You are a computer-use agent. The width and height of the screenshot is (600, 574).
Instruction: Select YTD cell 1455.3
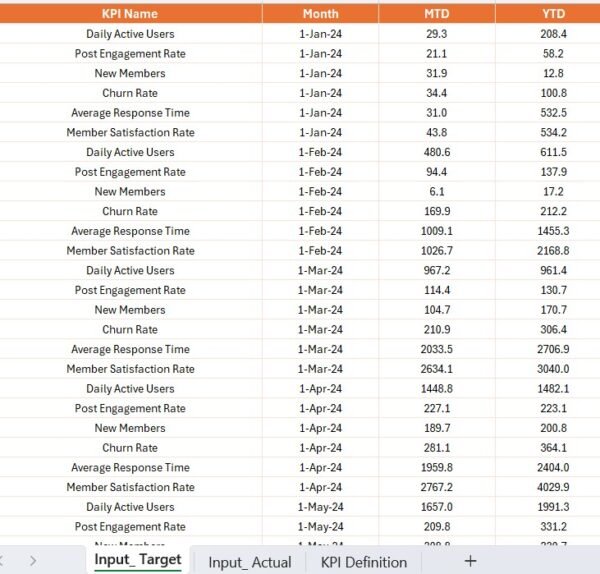click(548, 231)
